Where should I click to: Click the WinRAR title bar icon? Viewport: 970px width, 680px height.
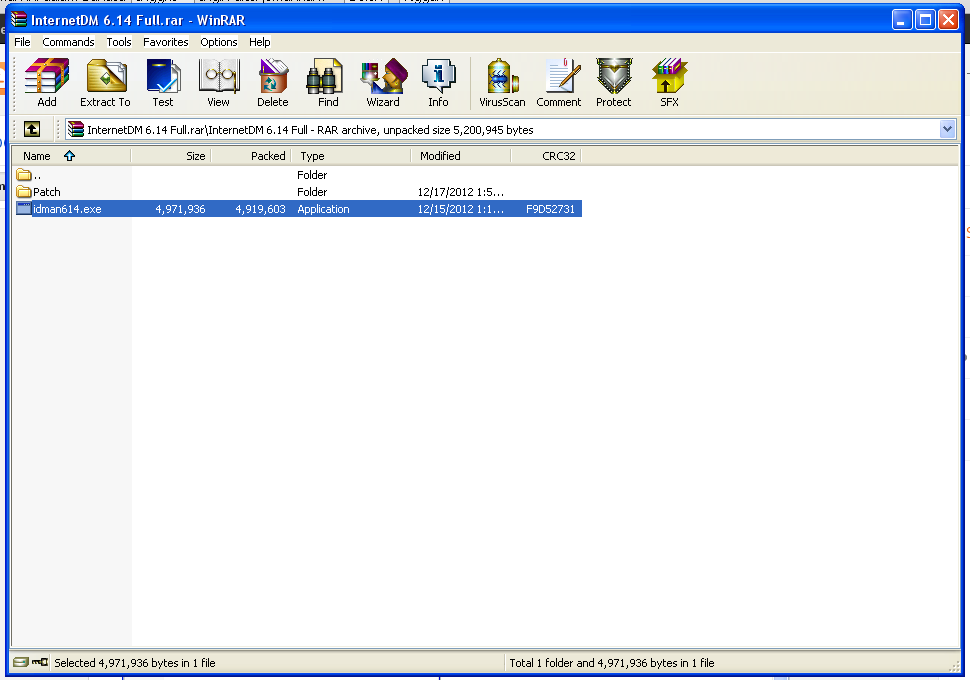[19, 20]
